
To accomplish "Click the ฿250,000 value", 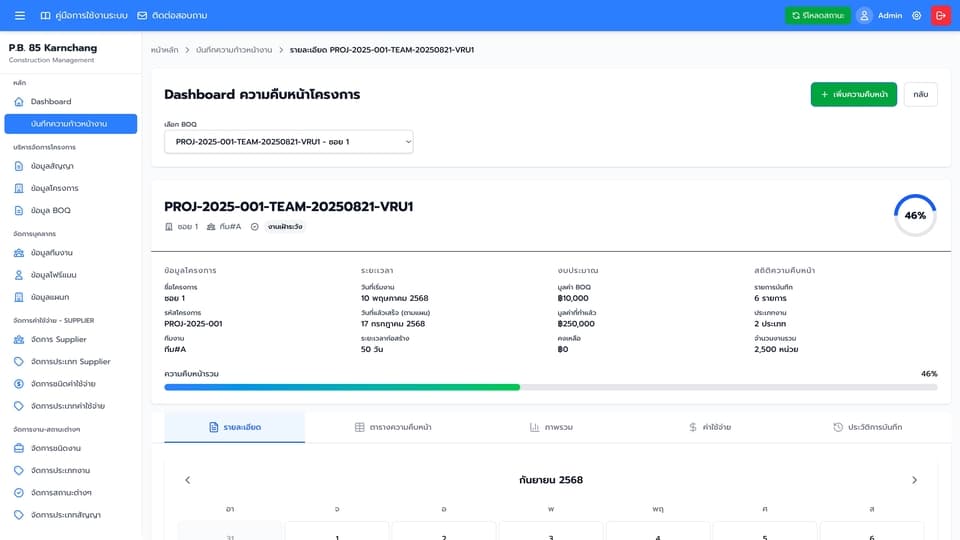I will click(576, 324).
